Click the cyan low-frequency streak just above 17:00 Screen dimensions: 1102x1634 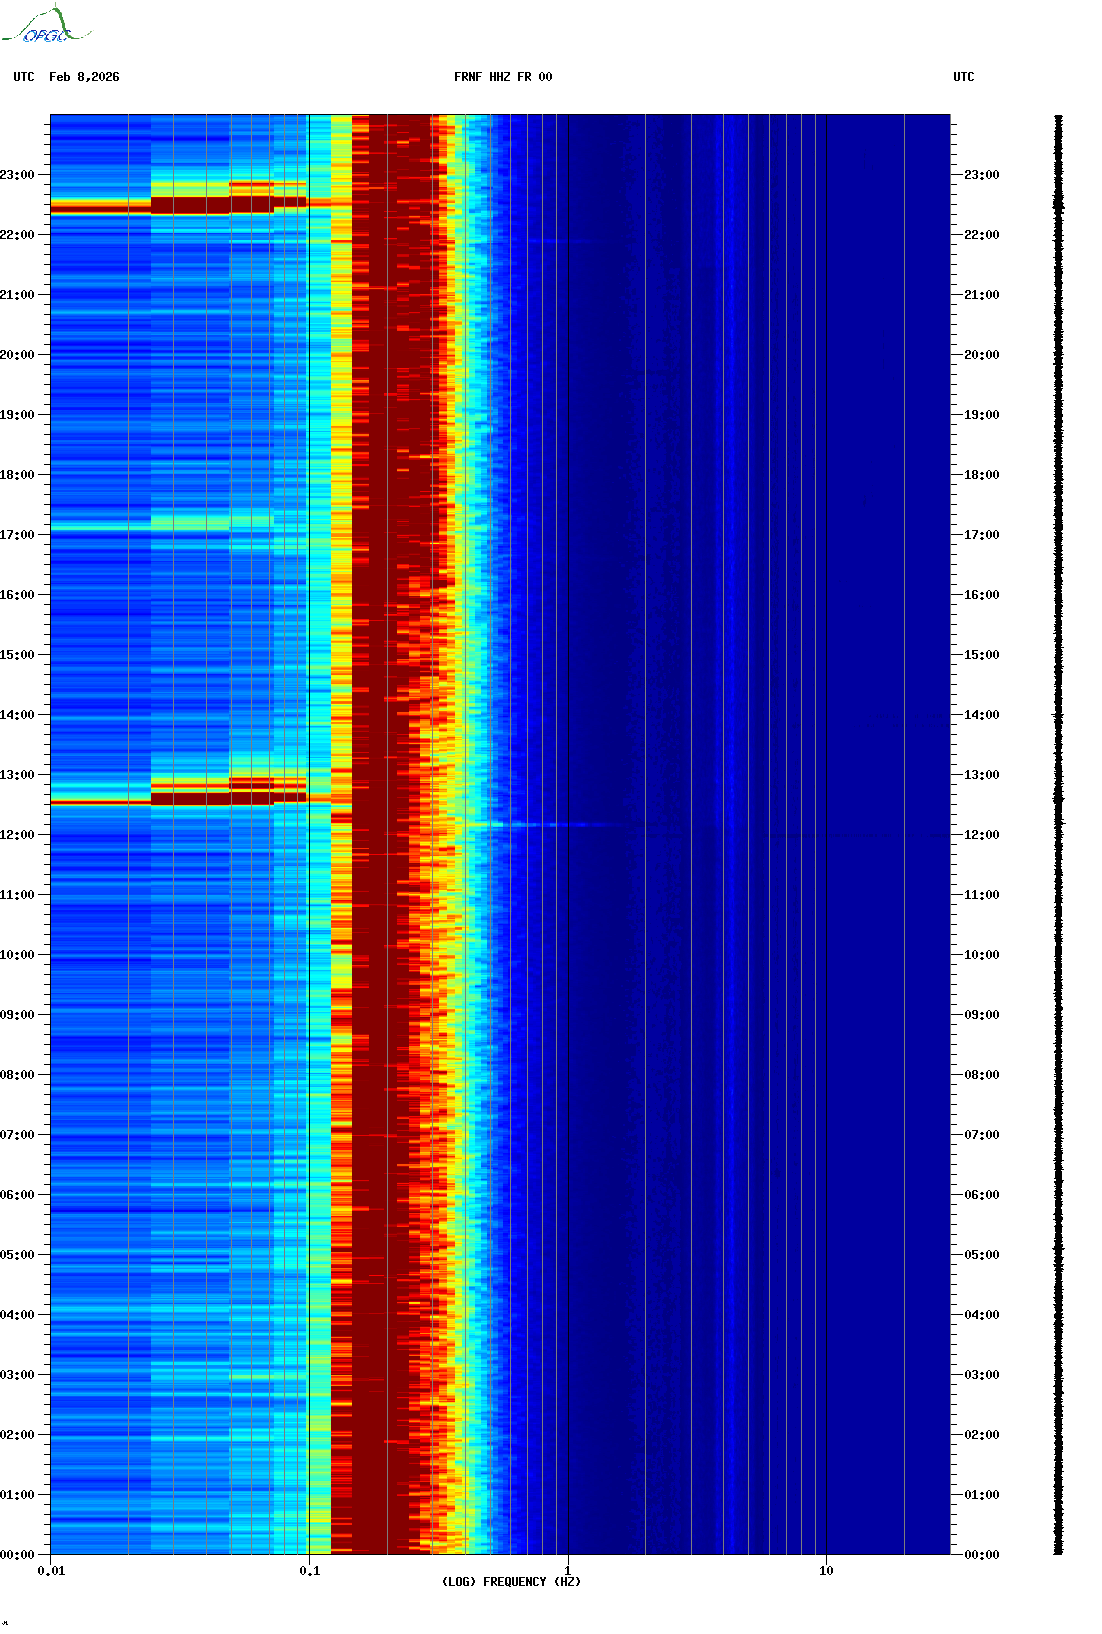coord(190,523)
